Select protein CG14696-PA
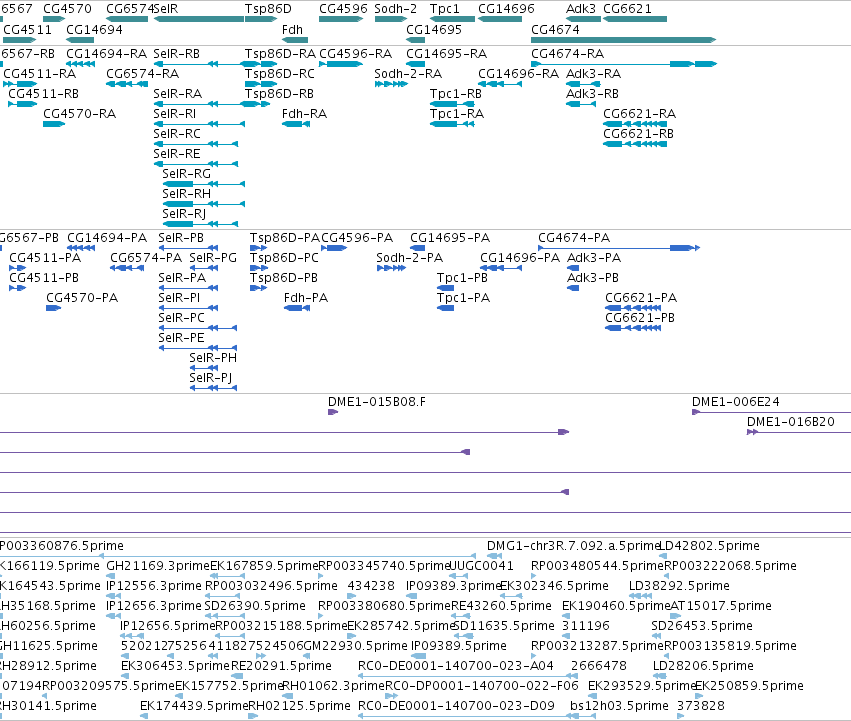This screenshot has height=721, width=851. click(x=520, y=258)
